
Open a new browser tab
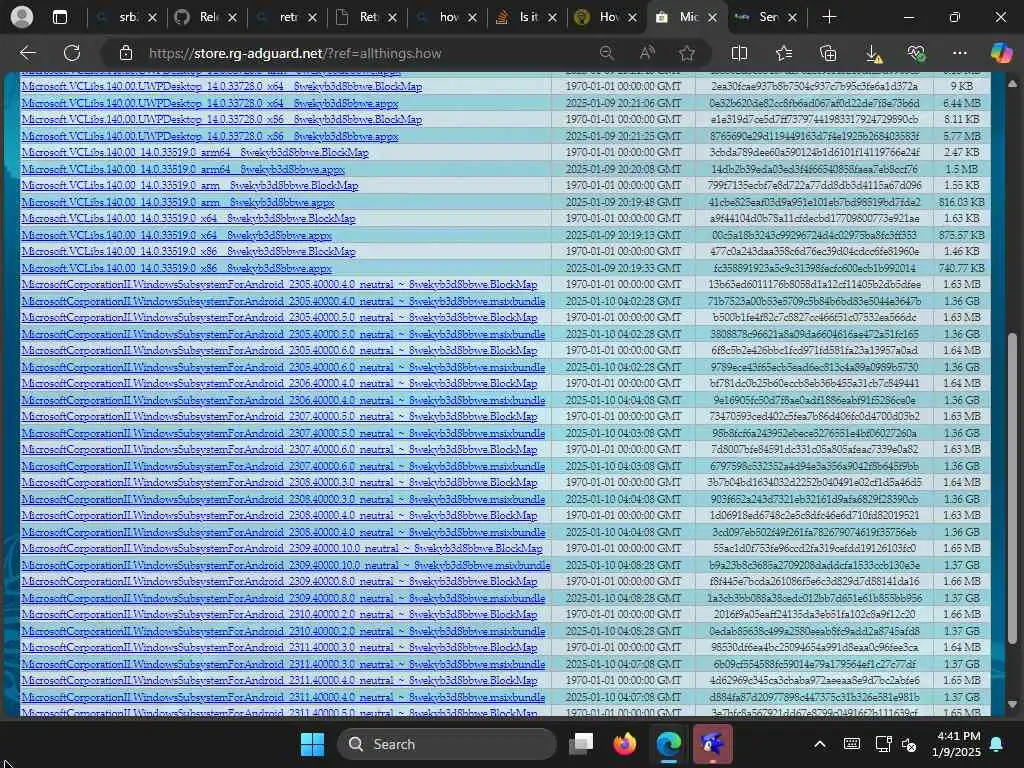(x=829, y=17)
